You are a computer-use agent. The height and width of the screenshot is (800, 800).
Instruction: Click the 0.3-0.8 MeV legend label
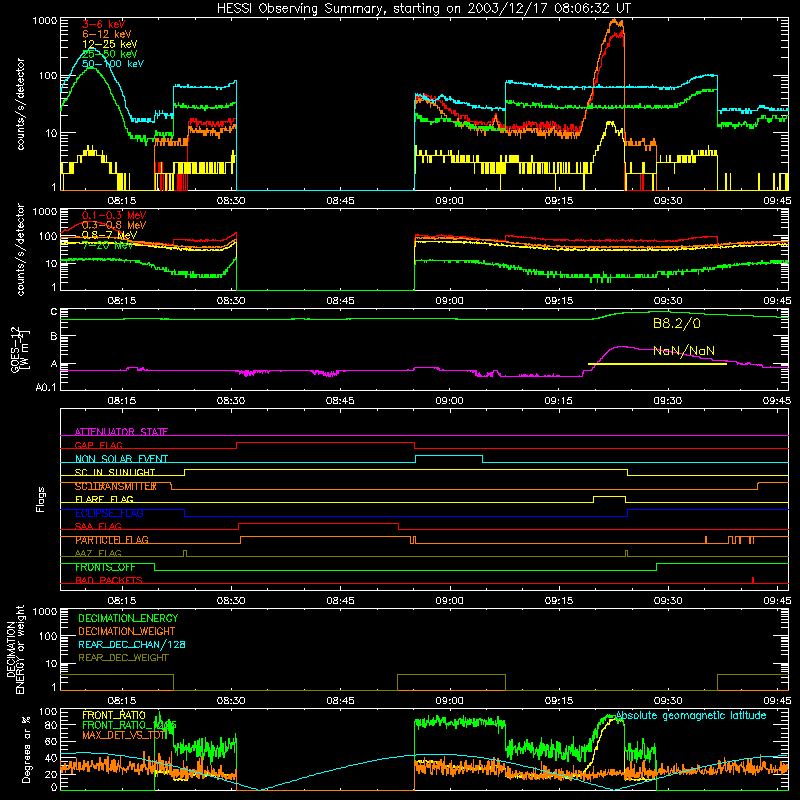[114, 225]
